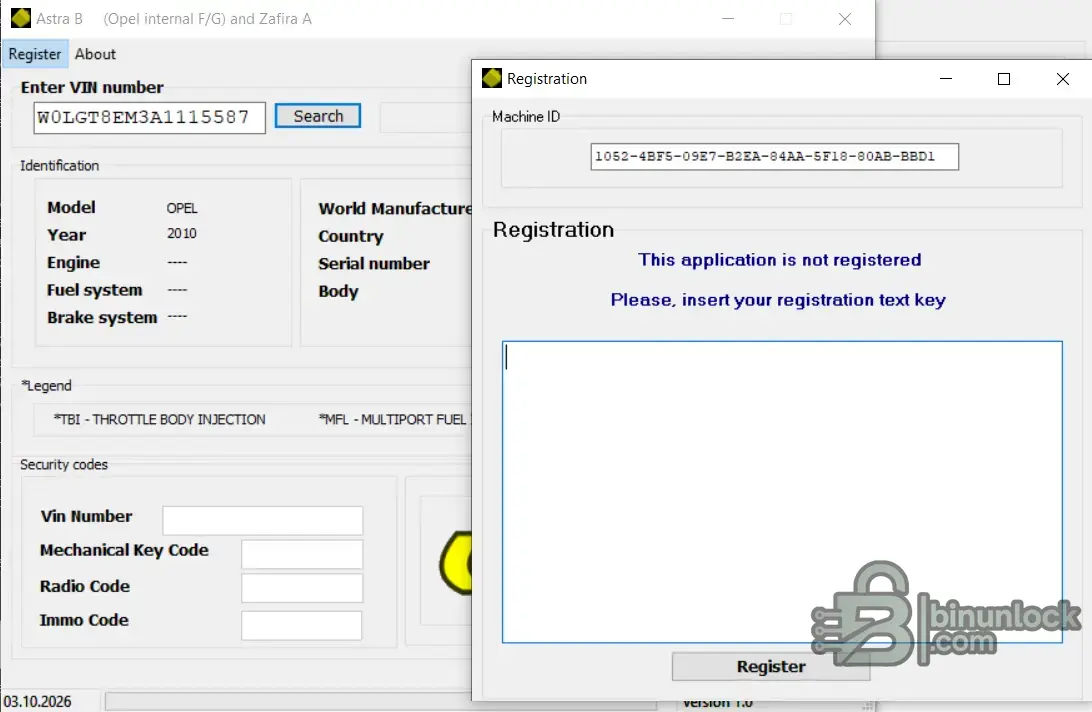Image resolution: width=1092 pixels, height=712 pixels.
Task: Select the Machine ID text field
Action: click(774, 157)
